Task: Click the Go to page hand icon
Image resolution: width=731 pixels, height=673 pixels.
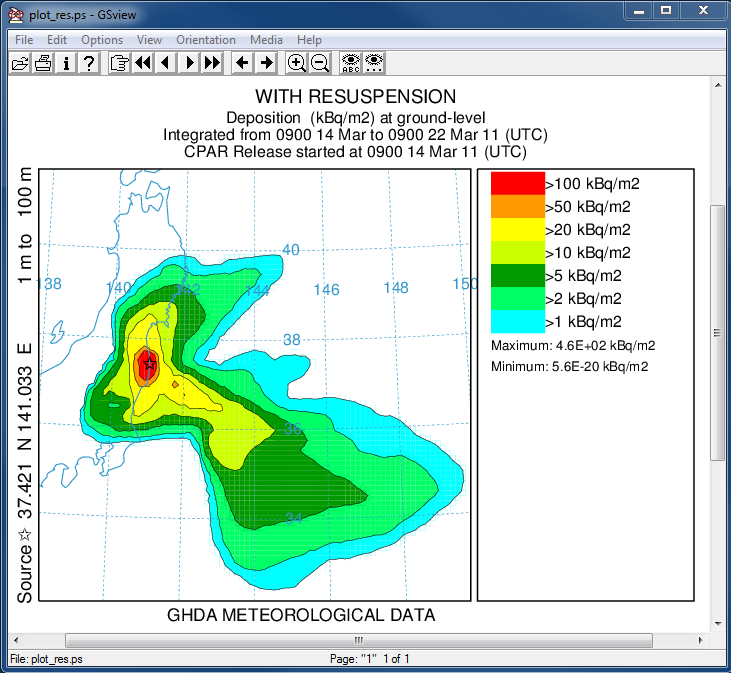Action: pyautogui.click(x=119, y=63)
